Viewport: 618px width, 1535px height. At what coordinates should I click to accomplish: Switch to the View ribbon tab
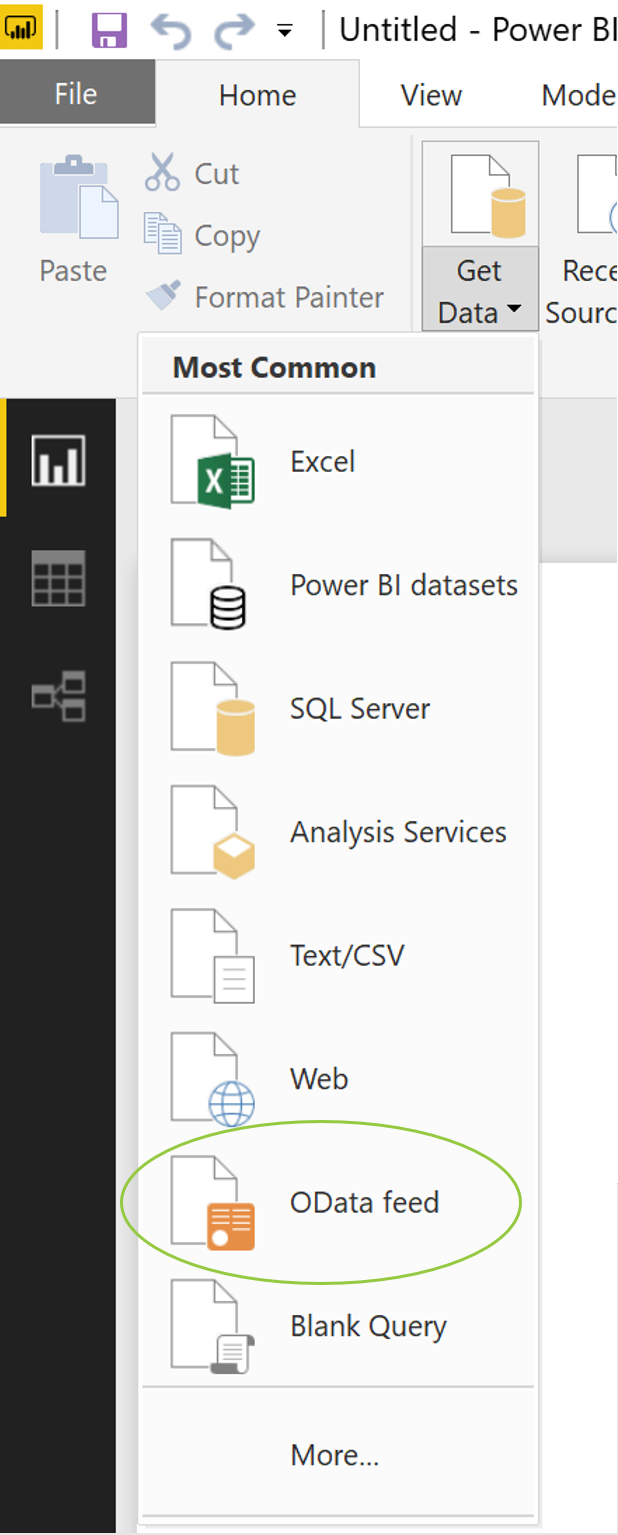(x=431, y=95)
